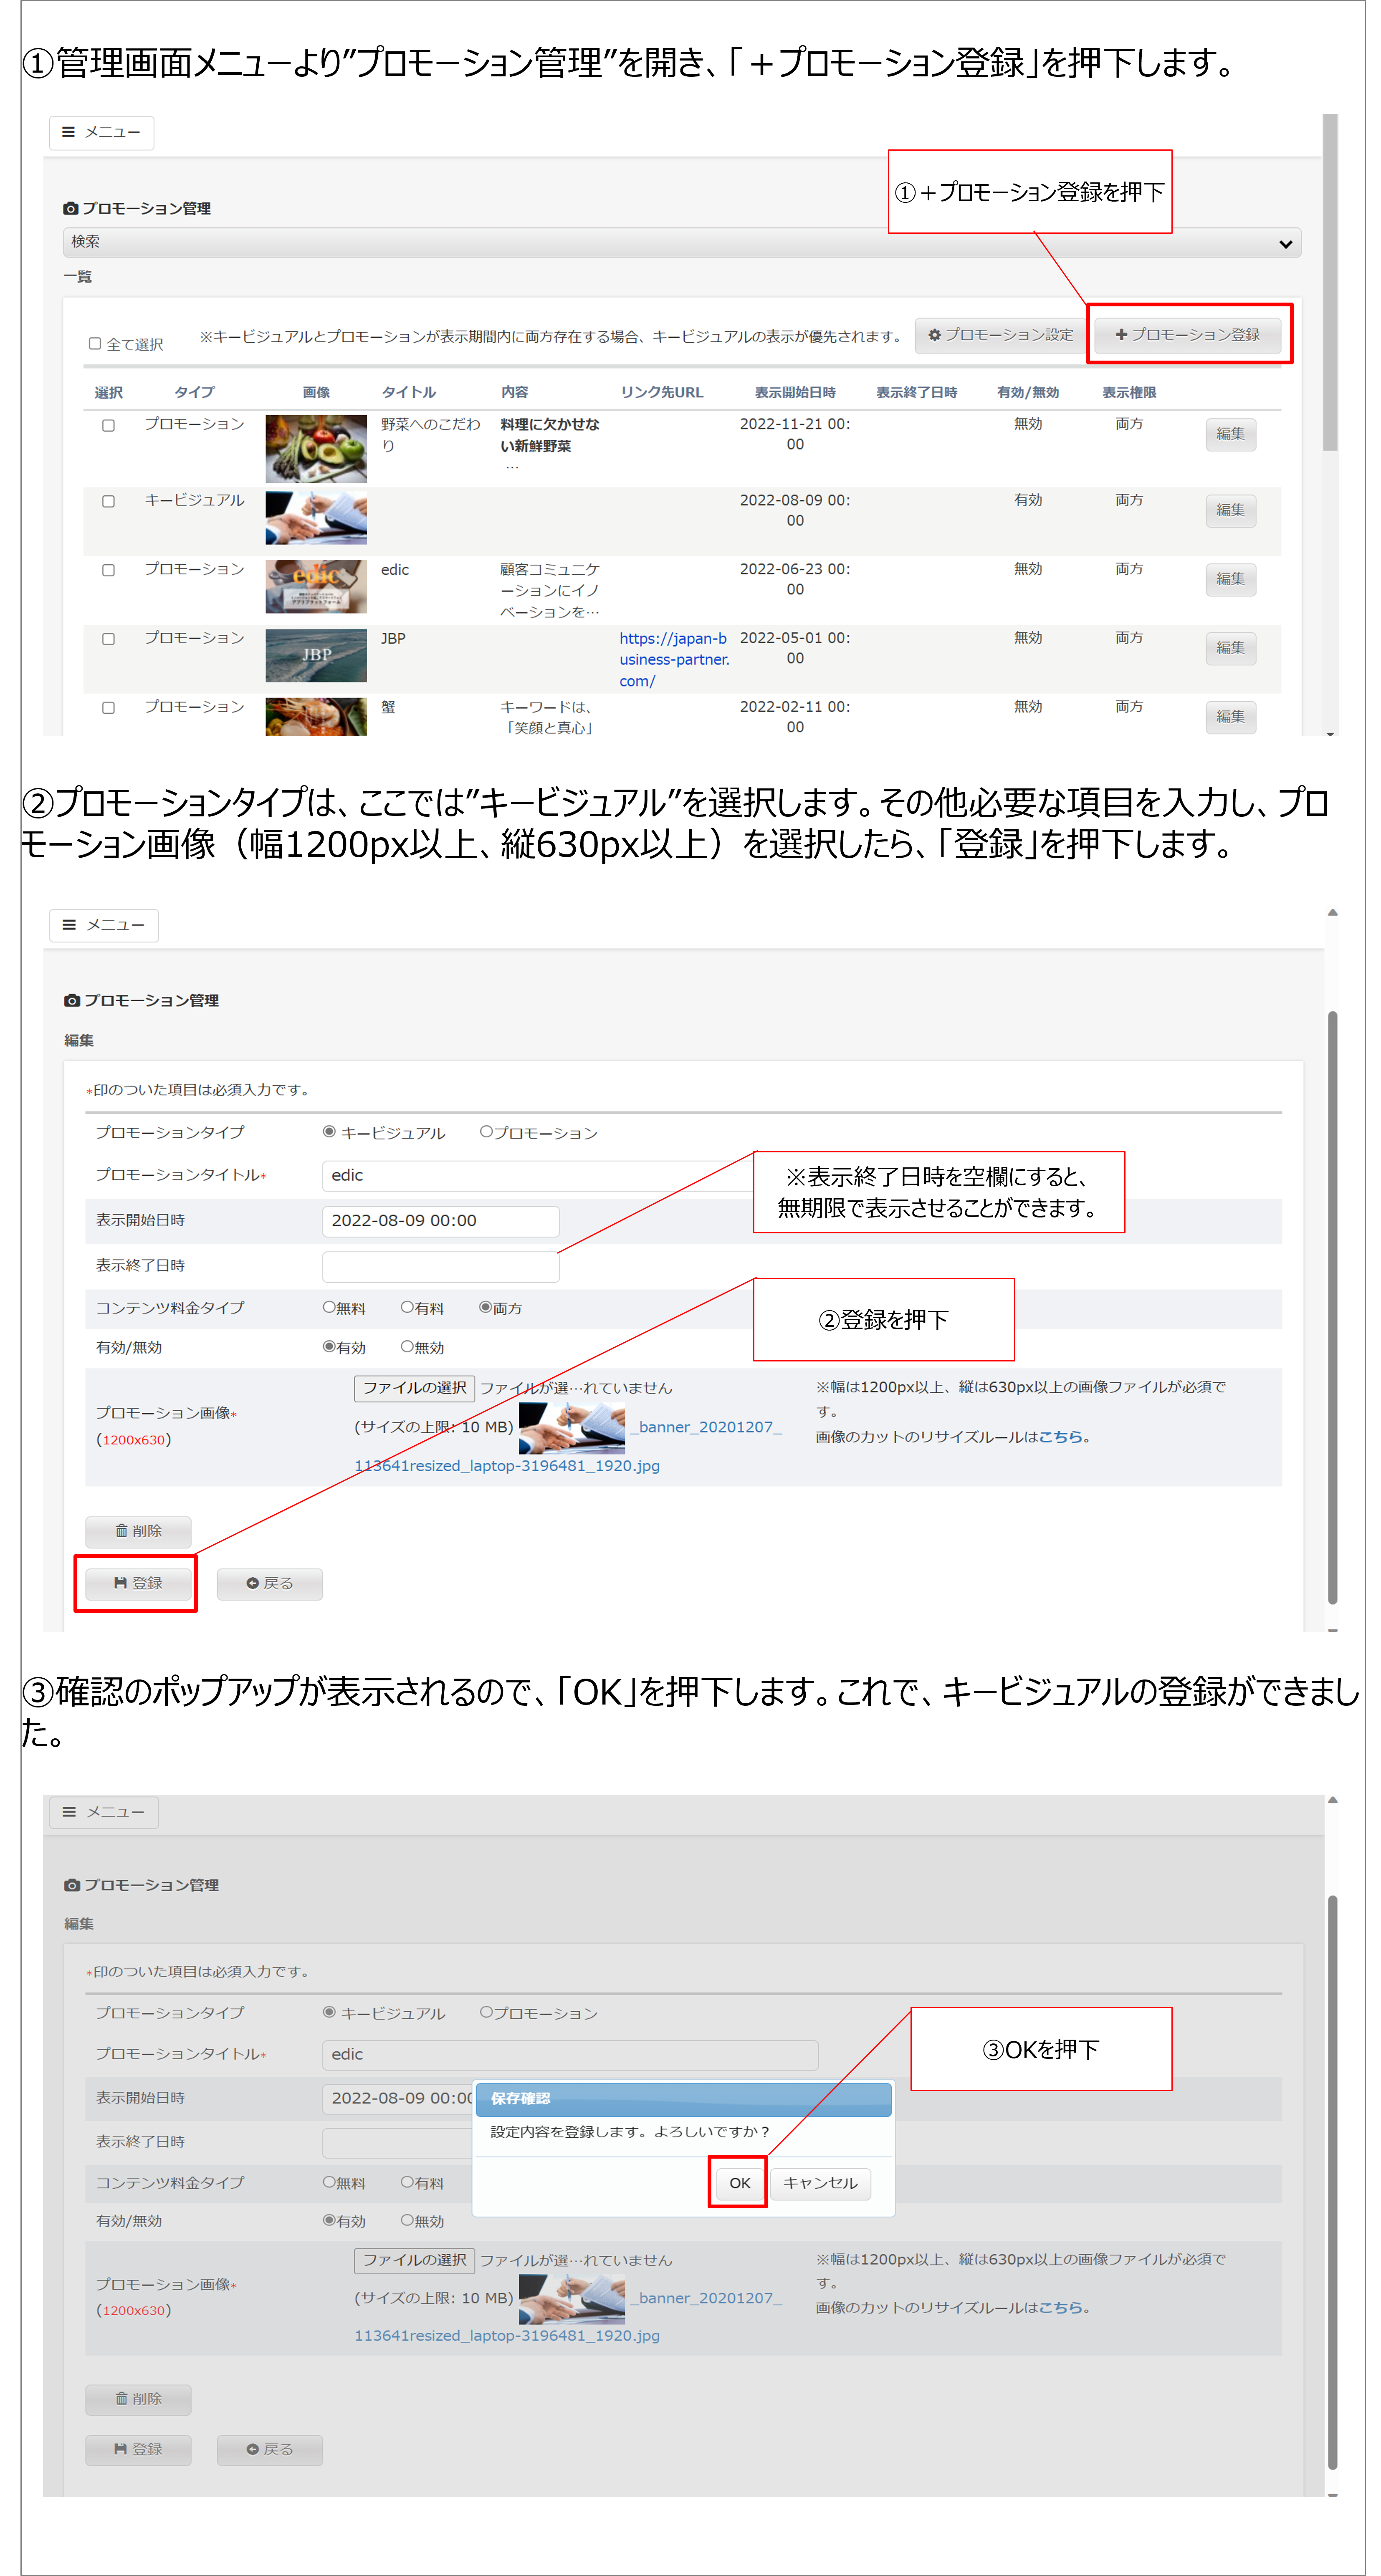1381x2576 pixels.
Task: Click OK in the 保存確認 dialog
Action: click(740, 2184)
